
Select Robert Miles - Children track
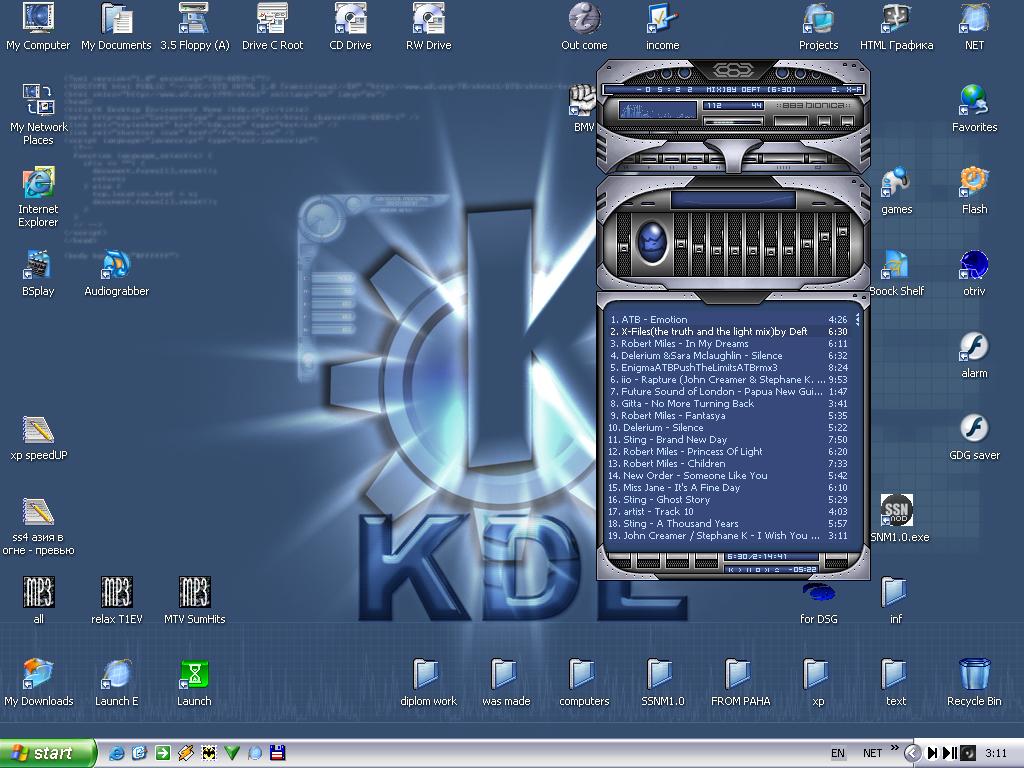point(728,464)
